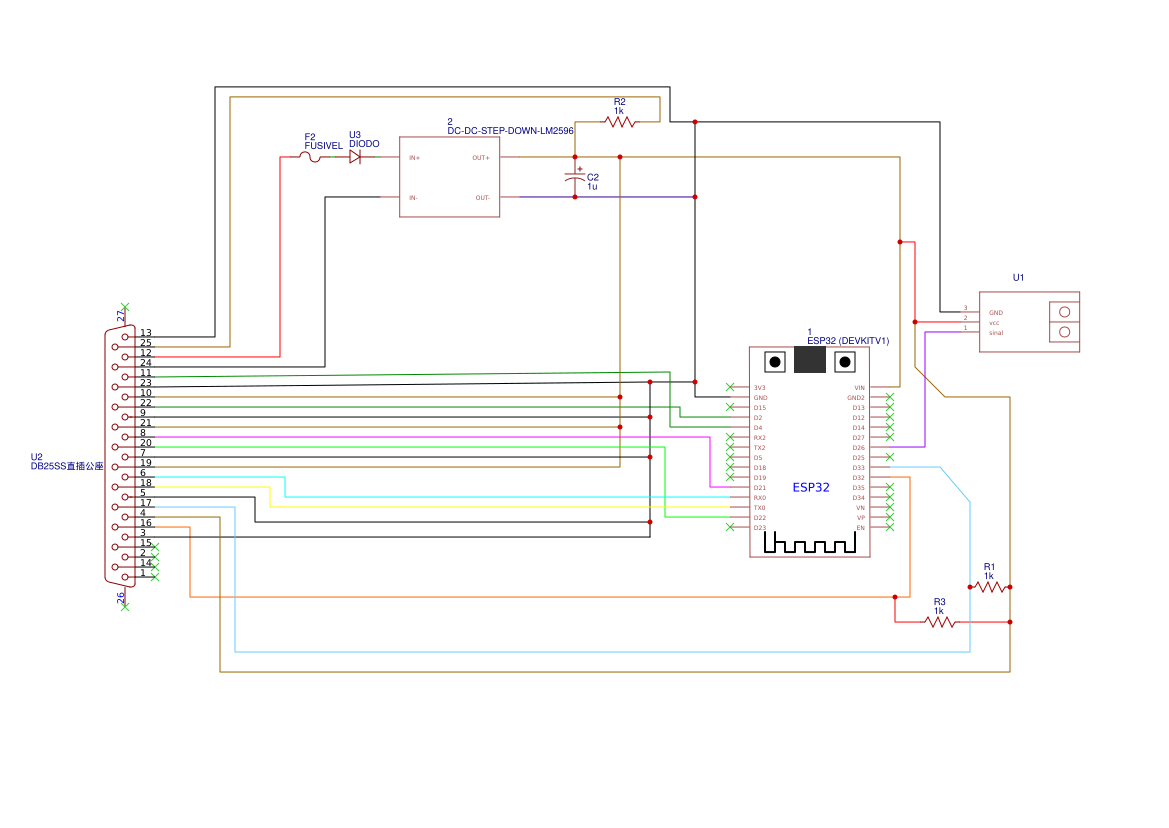1169x828 pixels.
Task: Select the 1k resistor R3 symbol
Action: (x=939, y=623)
